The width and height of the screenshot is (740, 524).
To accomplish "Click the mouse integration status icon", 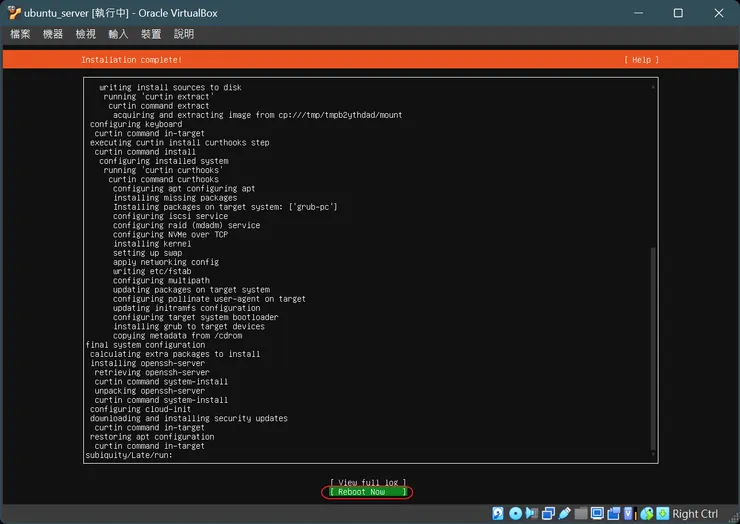I will (x=647, y=513).
